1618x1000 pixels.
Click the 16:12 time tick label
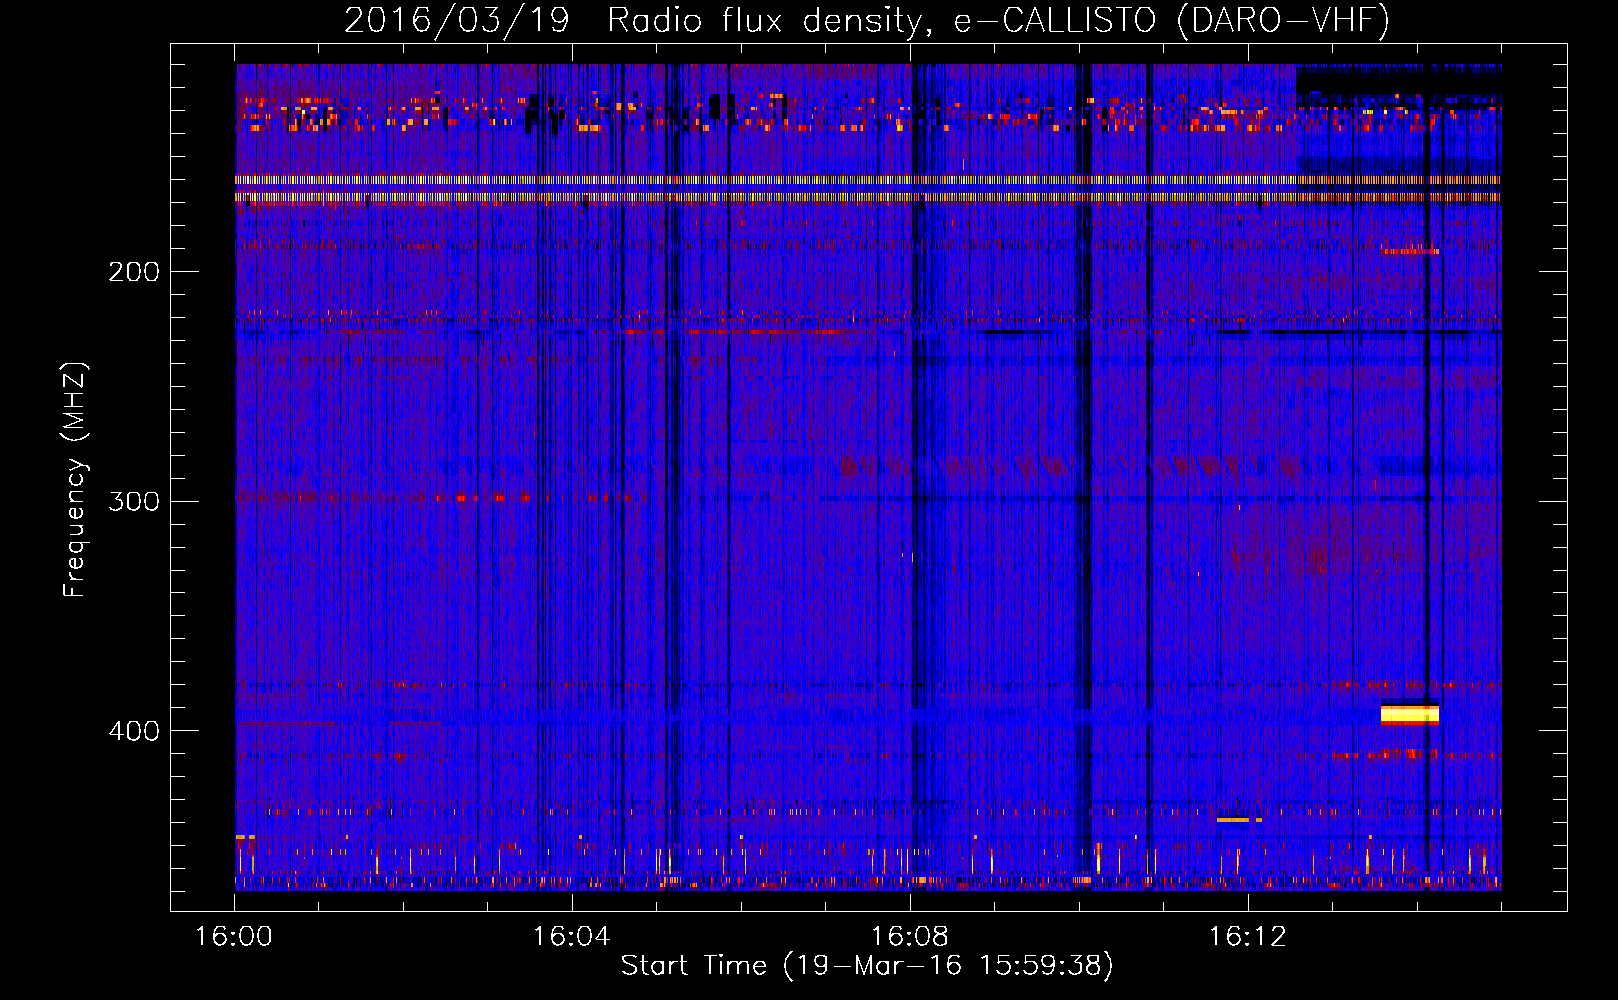1248,937
